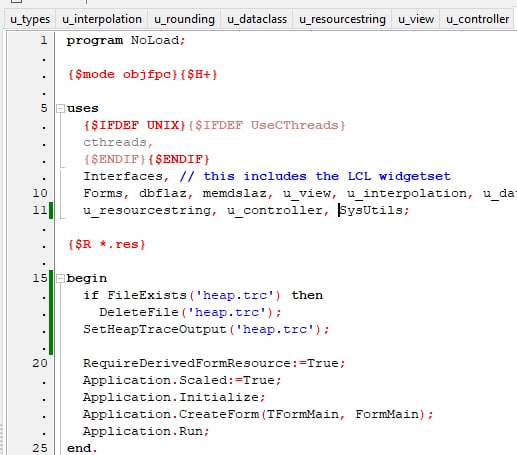Click 'FormMain' argument in the CreateForm call
517x455 pixels.
387,414
